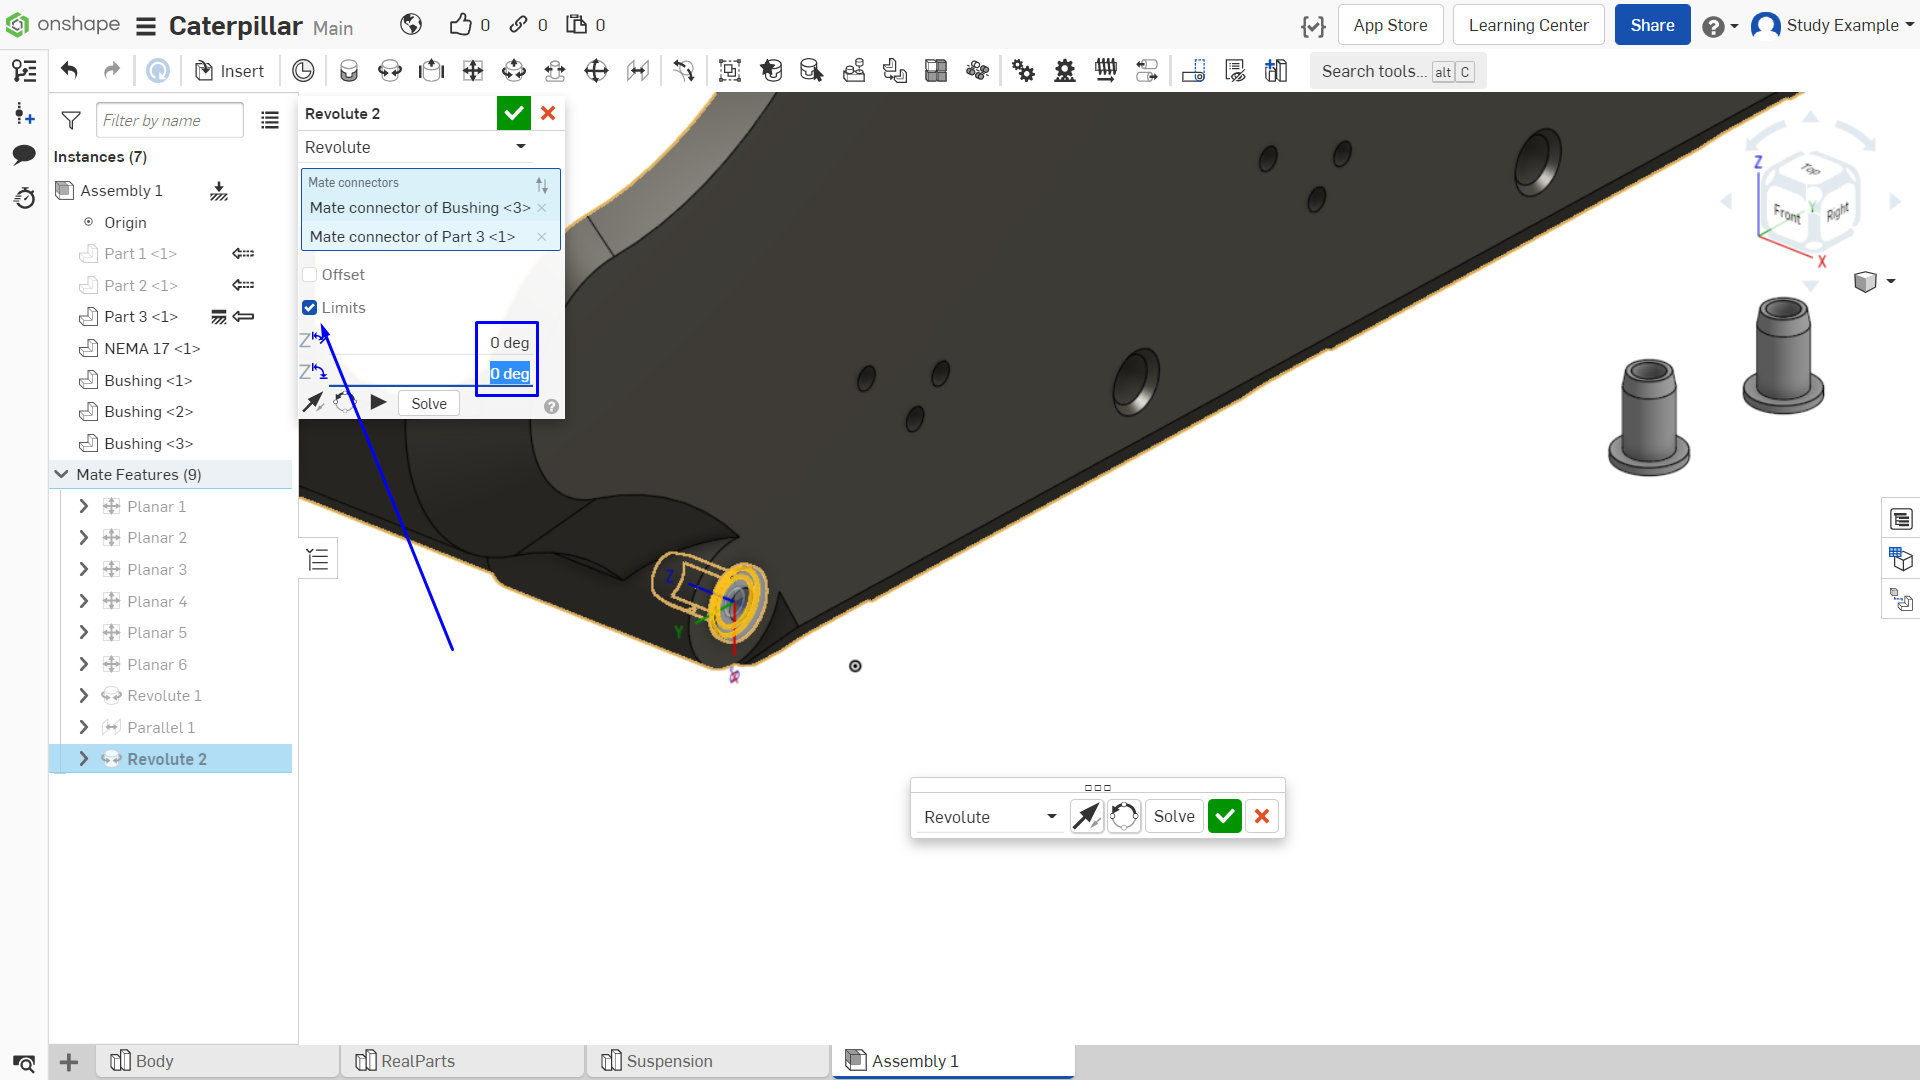Select the Pin slot mate tool
Screen dimensions: 1920x1080
[x=555, y=70]
